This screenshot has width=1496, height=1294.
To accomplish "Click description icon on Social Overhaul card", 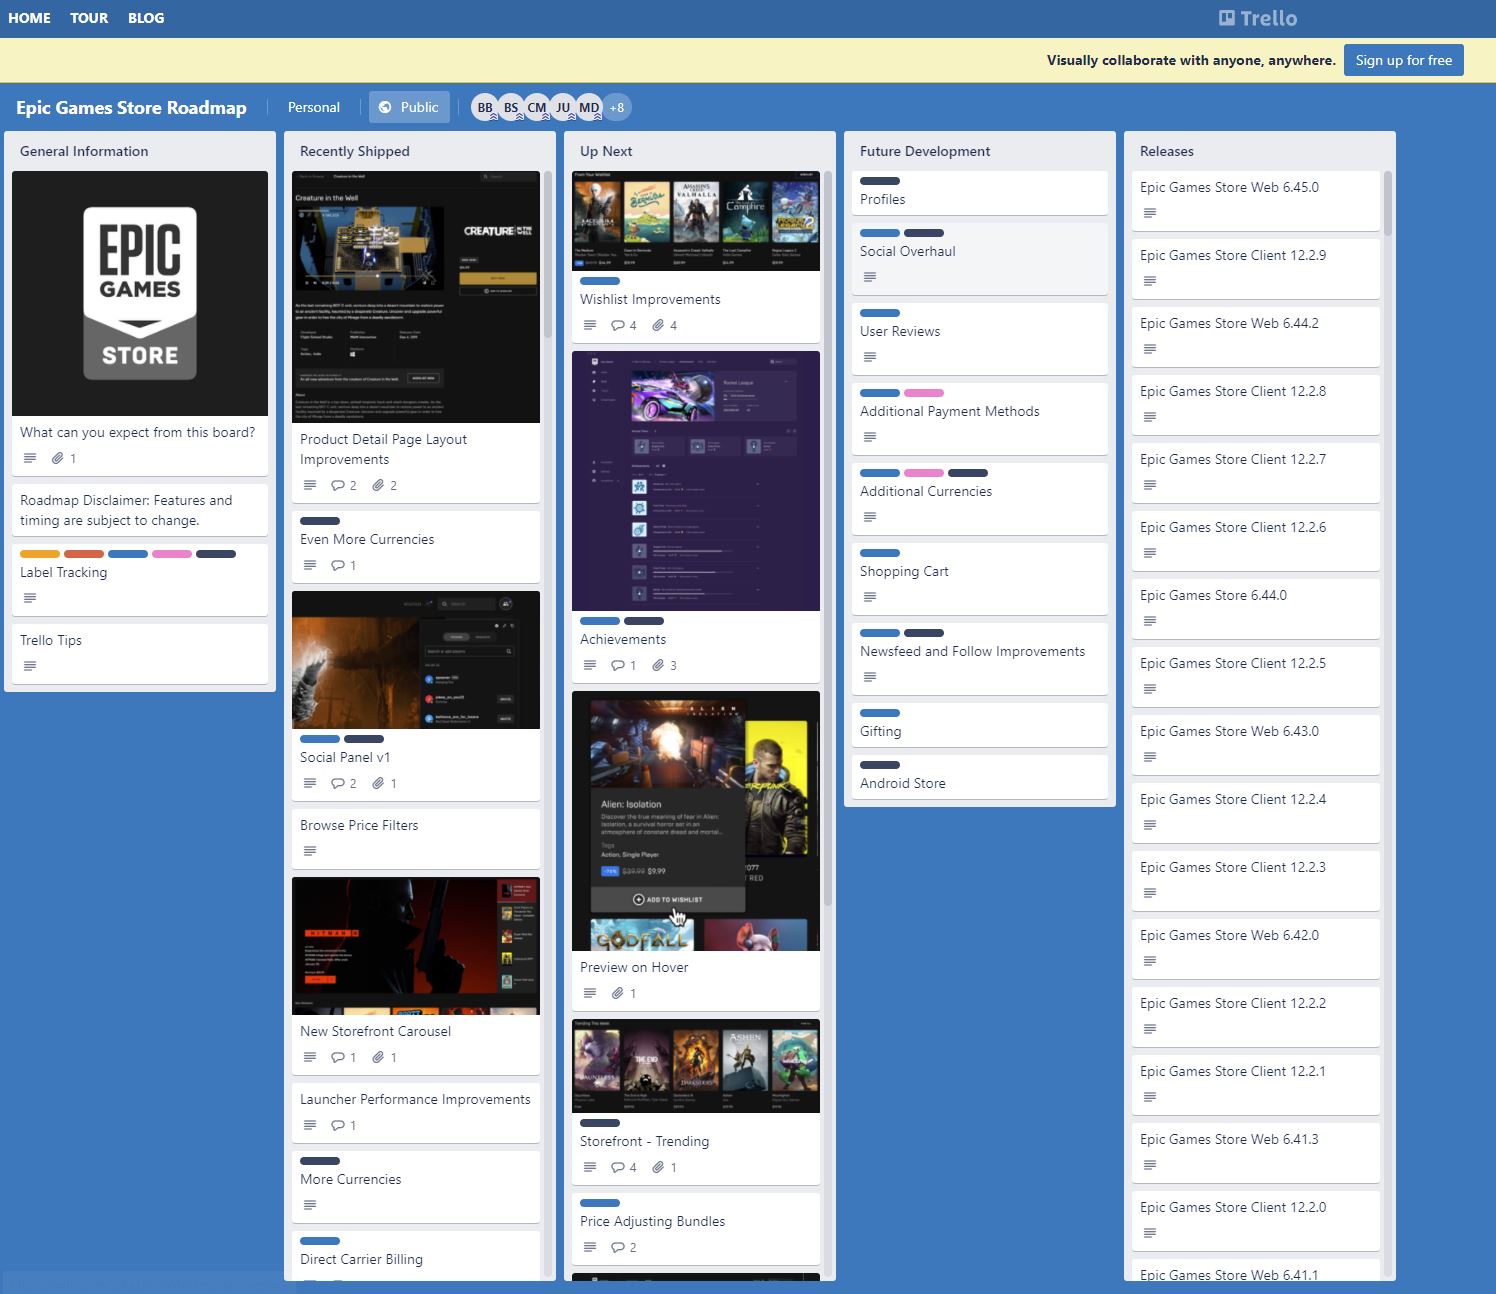I will point(870,277).
